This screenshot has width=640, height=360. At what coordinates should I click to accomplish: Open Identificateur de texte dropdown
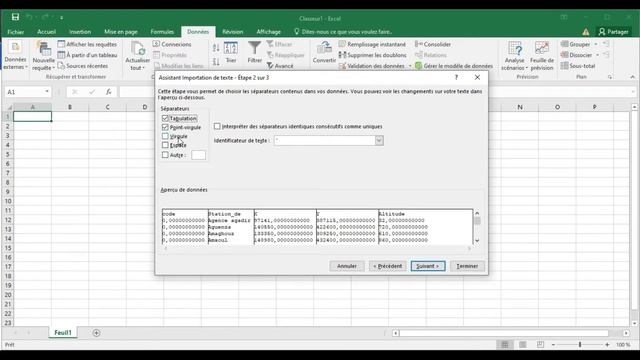coord(379,140)
